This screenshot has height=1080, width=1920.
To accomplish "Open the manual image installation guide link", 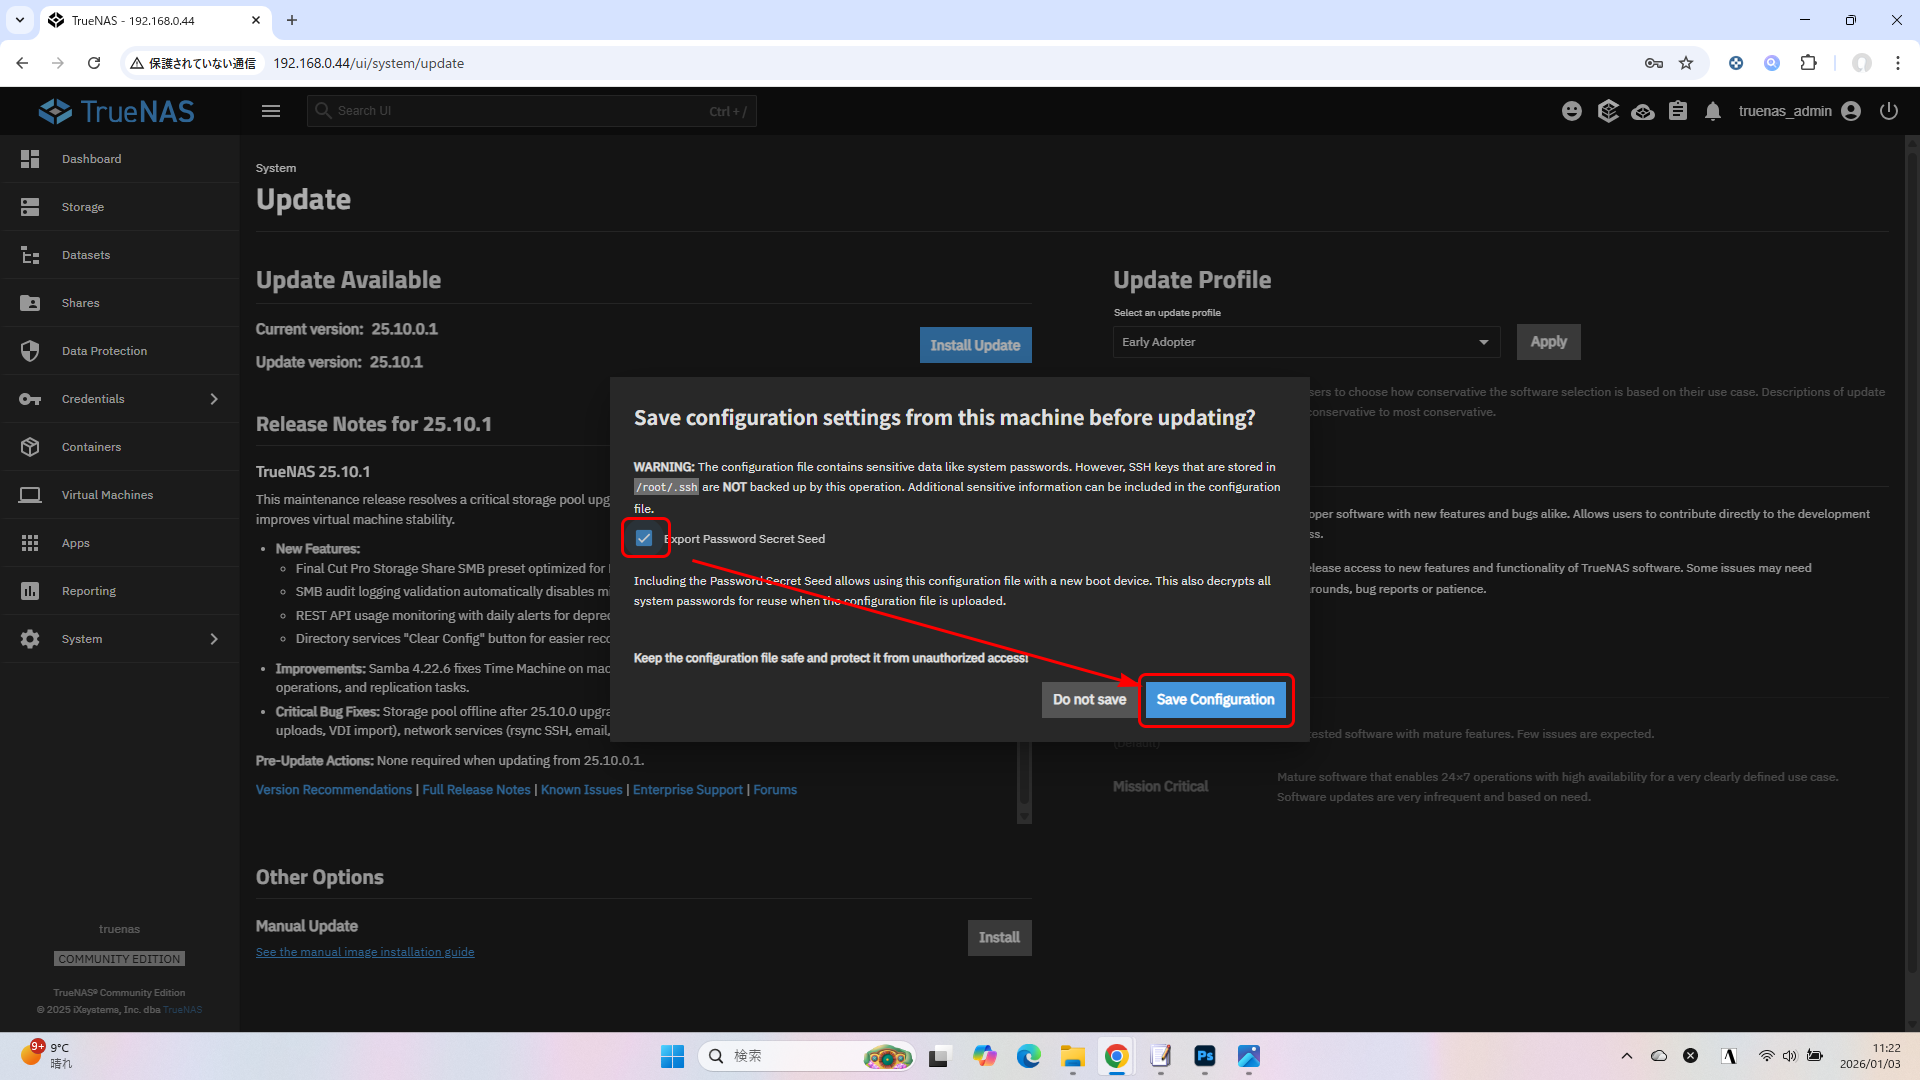I will pyautogui.click(x=365, y=952).
